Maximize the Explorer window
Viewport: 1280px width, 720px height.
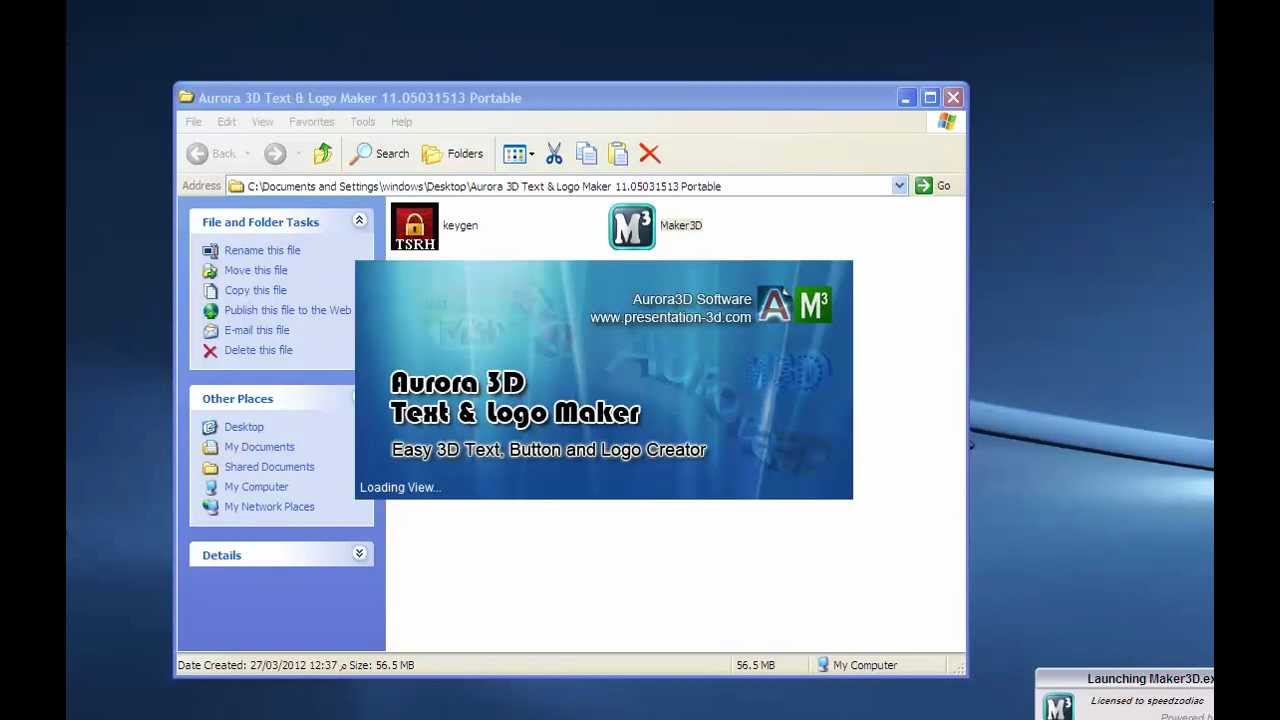click(x=930, y=97)
